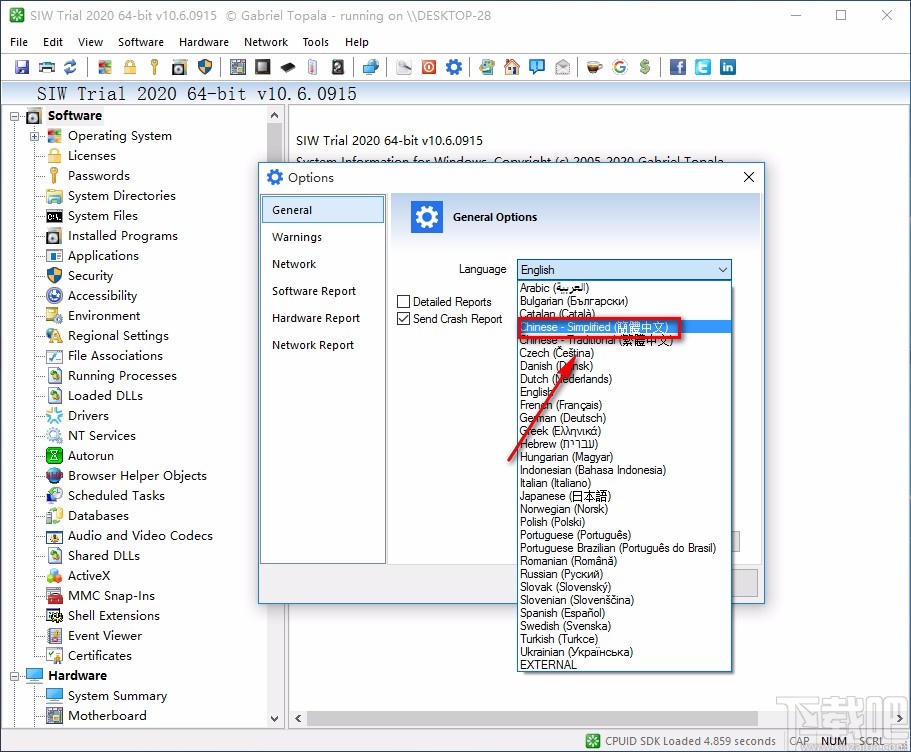Click the Save floppy disk toolbar icon
The height and width of the screenshot is (752, 911).
coord(21,67)
